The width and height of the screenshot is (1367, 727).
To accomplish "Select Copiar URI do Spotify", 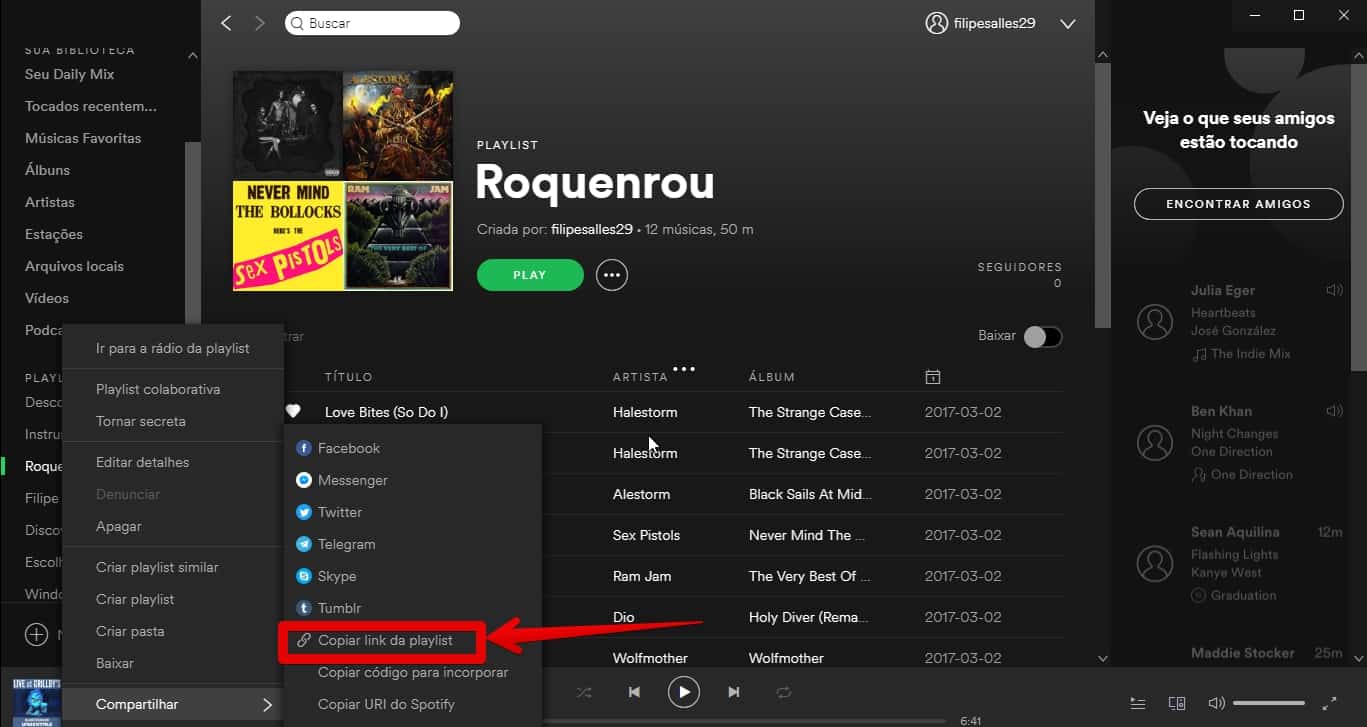I will (386, 704).
